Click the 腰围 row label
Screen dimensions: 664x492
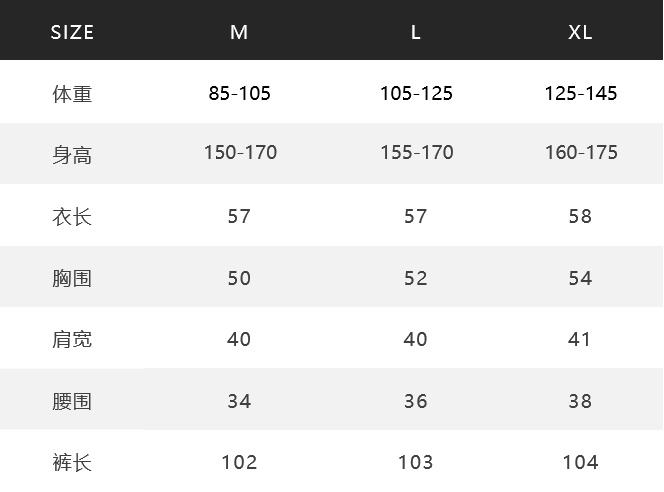72,401
